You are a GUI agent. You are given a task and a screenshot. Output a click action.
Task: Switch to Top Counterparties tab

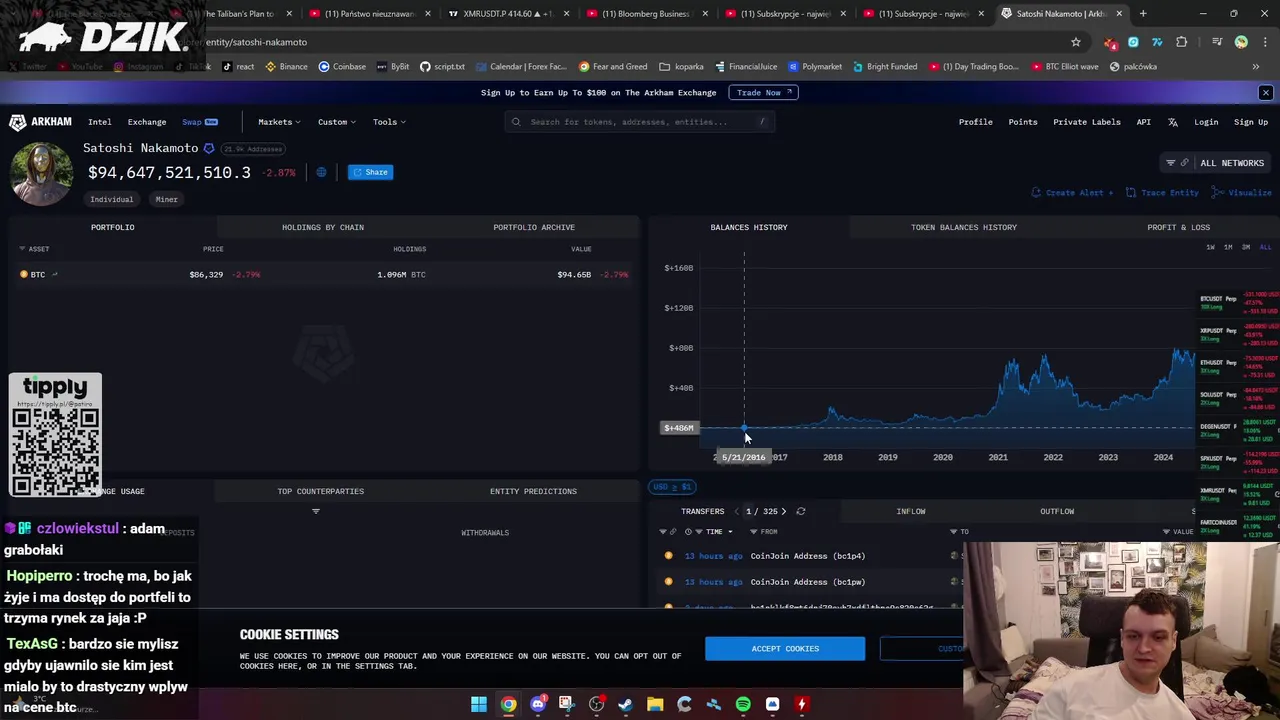click(x=320, y=491)
